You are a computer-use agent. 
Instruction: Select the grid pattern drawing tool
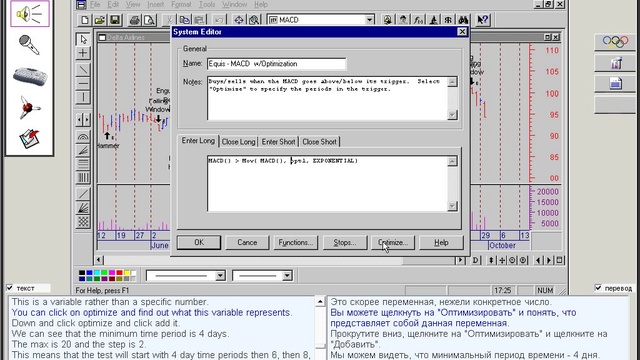pyautogui.click(x=83, y=222)
